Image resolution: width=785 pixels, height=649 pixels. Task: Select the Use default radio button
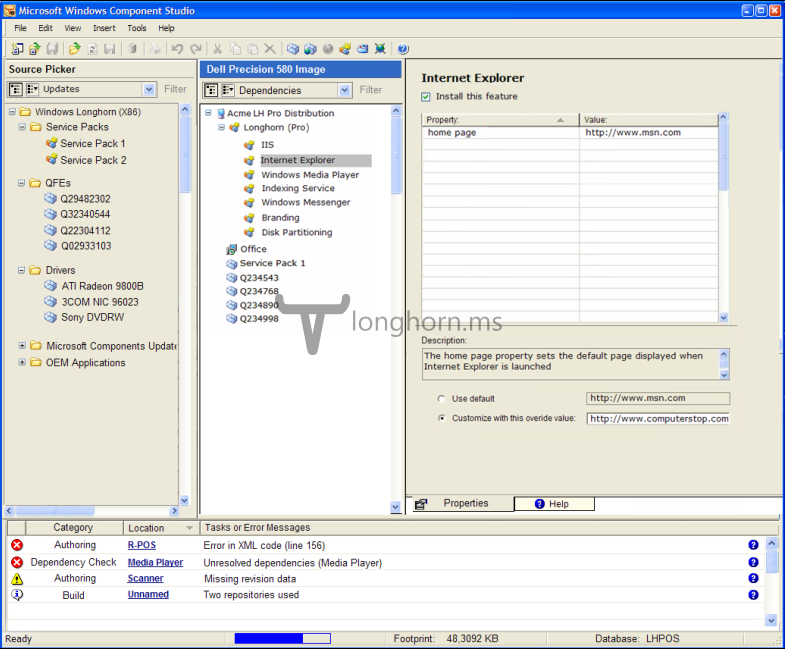(x=441, y=399)
